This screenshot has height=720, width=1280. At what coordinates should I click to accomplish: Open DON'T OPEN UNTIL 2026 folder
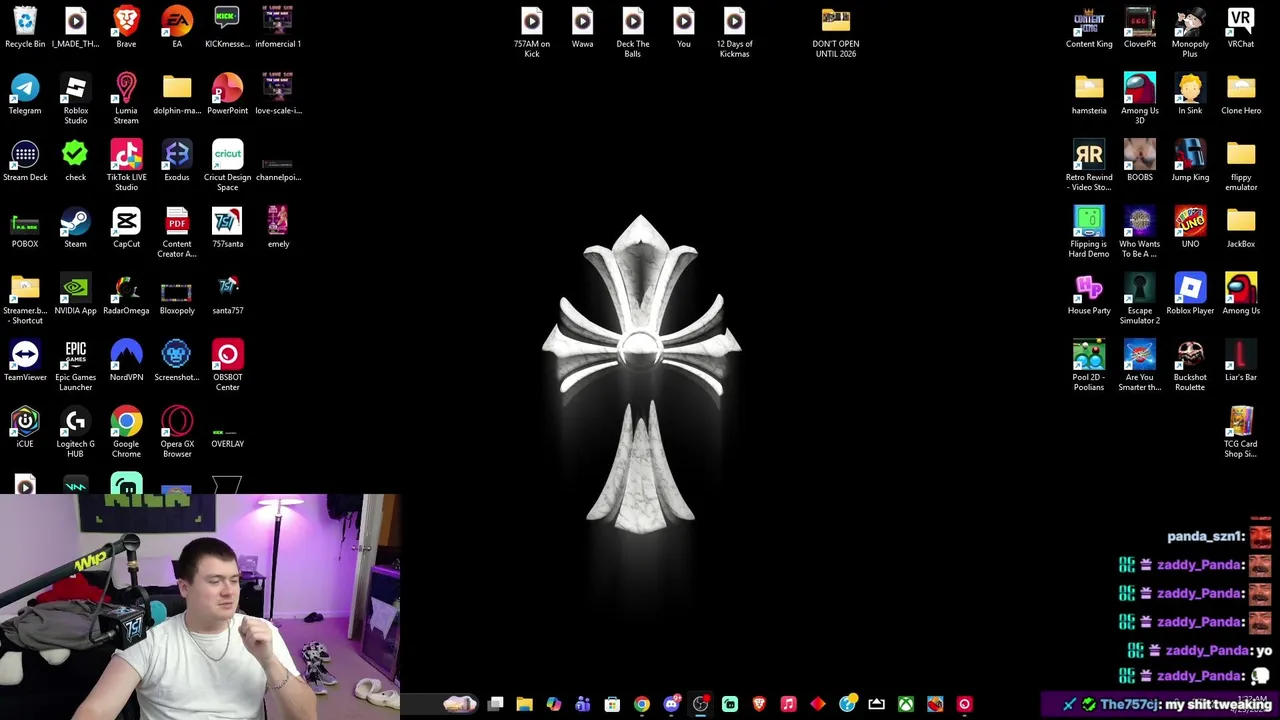836,32
